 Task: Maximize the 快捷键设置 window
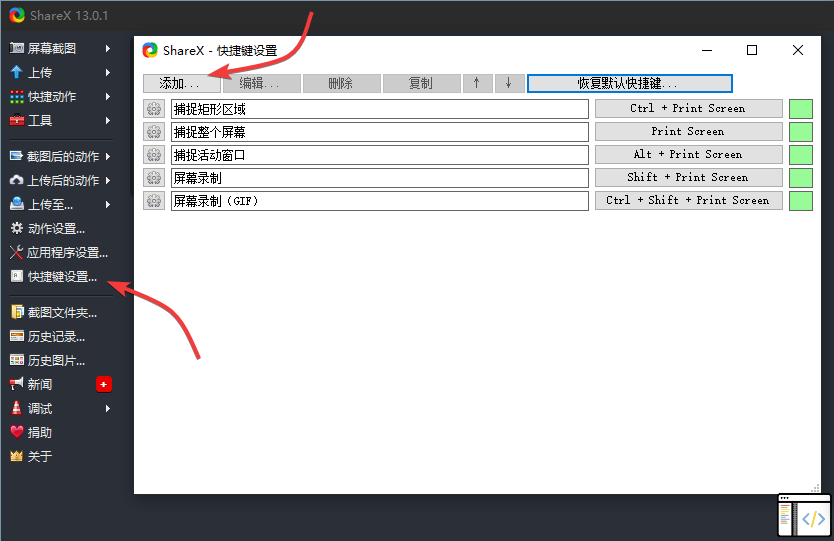(752, 50)
